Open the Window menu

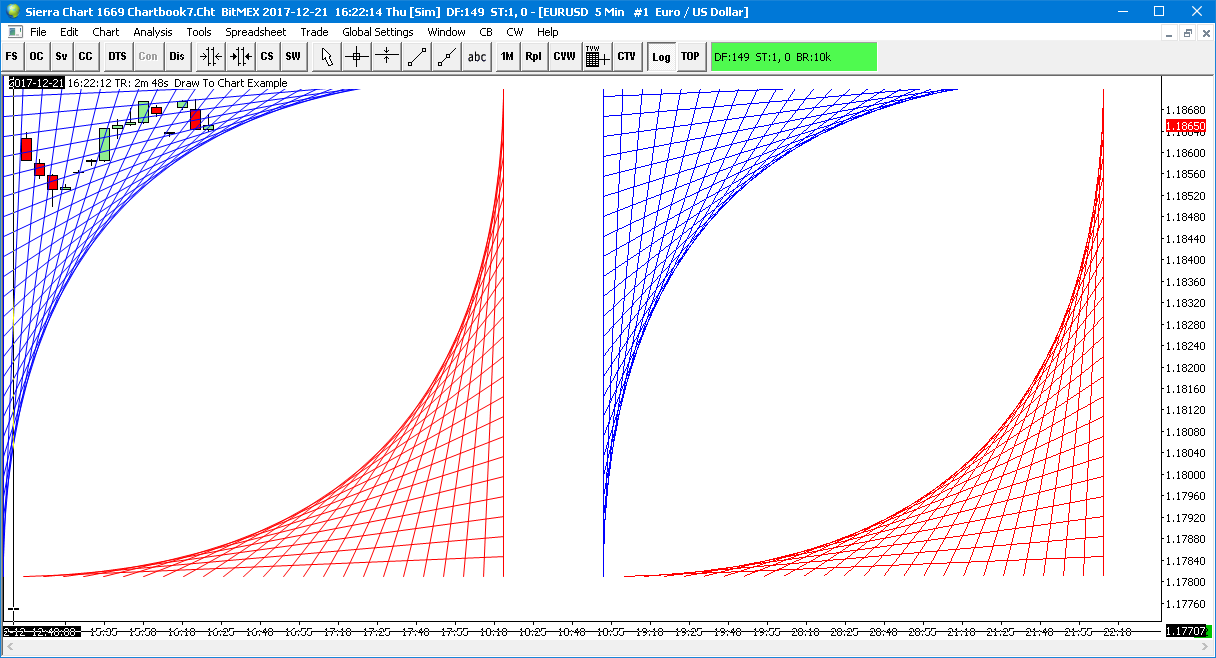click(x=447, y=32)
